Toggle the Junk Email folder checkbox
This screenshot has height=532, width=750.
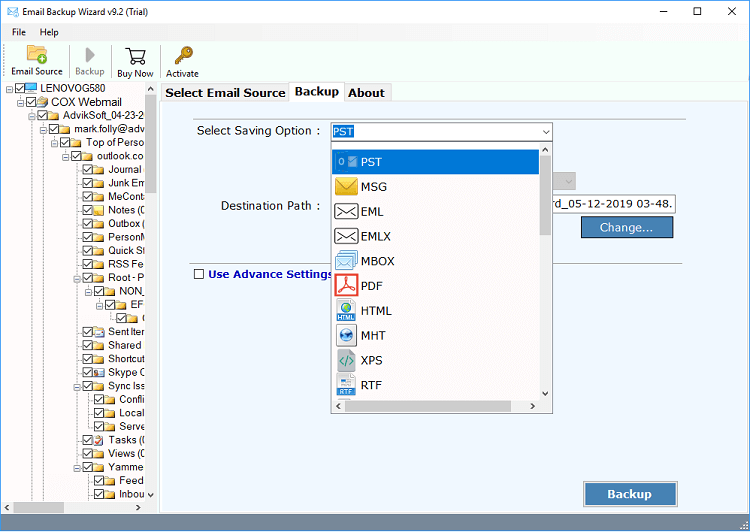pos(88,183)
